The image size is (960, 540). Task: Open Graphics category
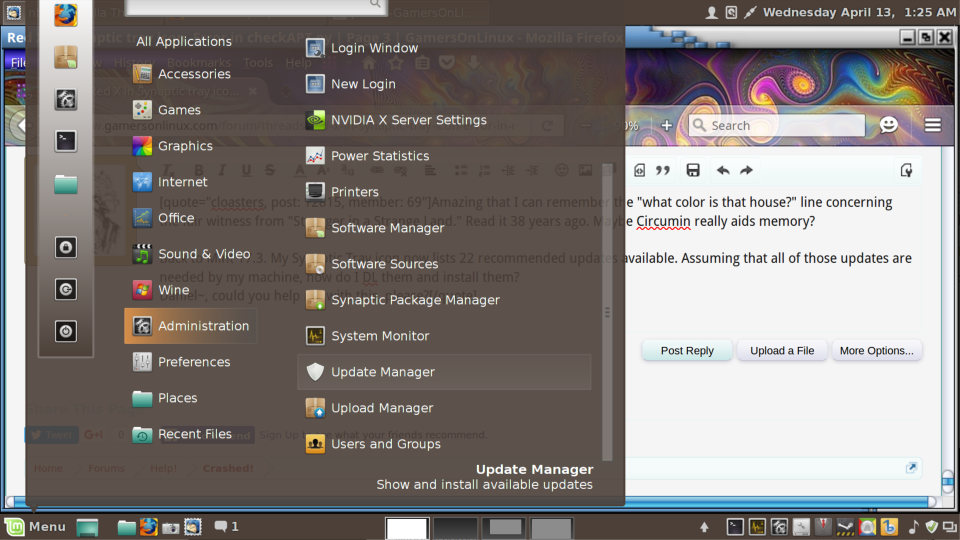pos(190,146)
